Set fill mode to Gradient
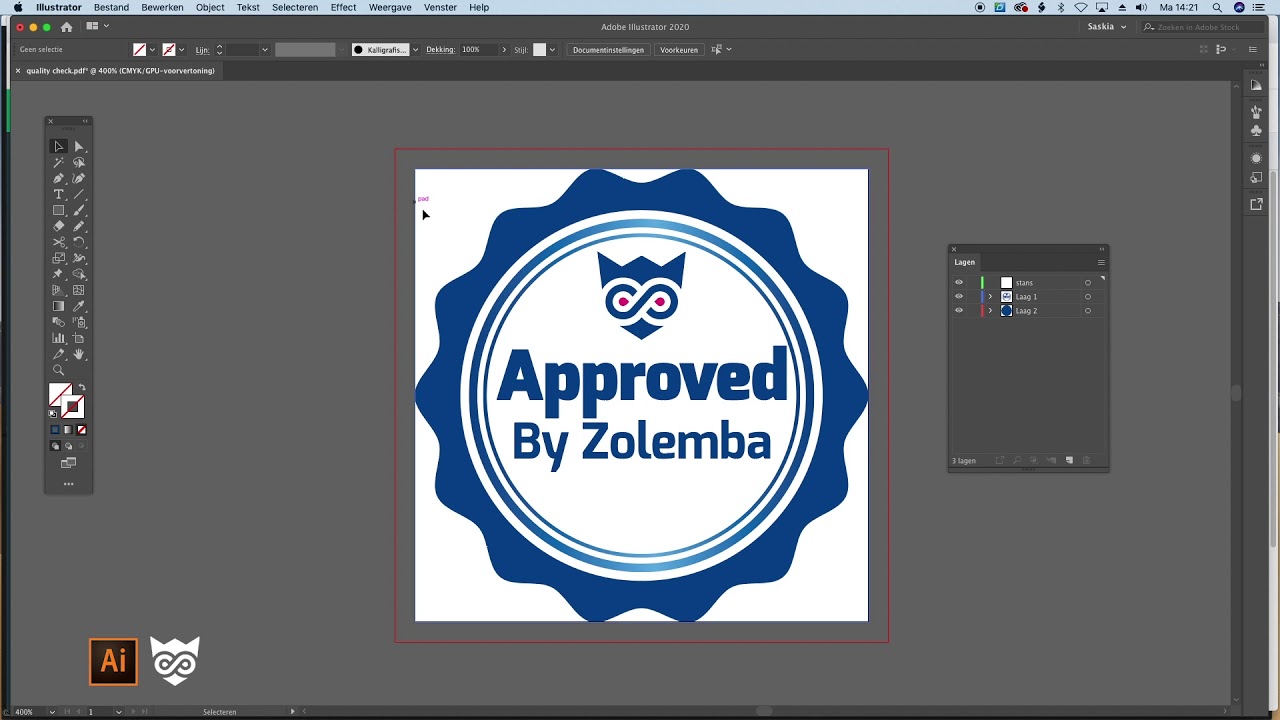This screenshot has height=720, width=1280. click(x=69, y=430)
